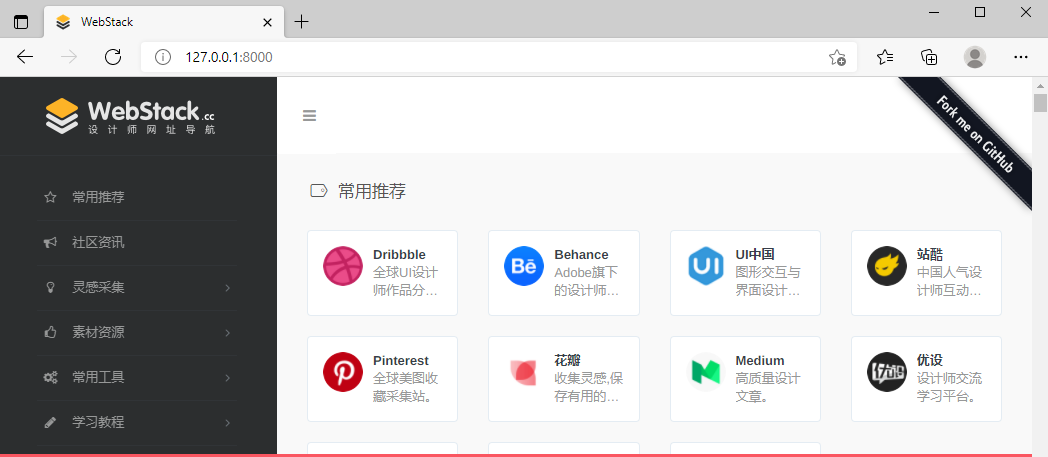Click the address bar showing 127.0.0.1:8000

[499, 57]
